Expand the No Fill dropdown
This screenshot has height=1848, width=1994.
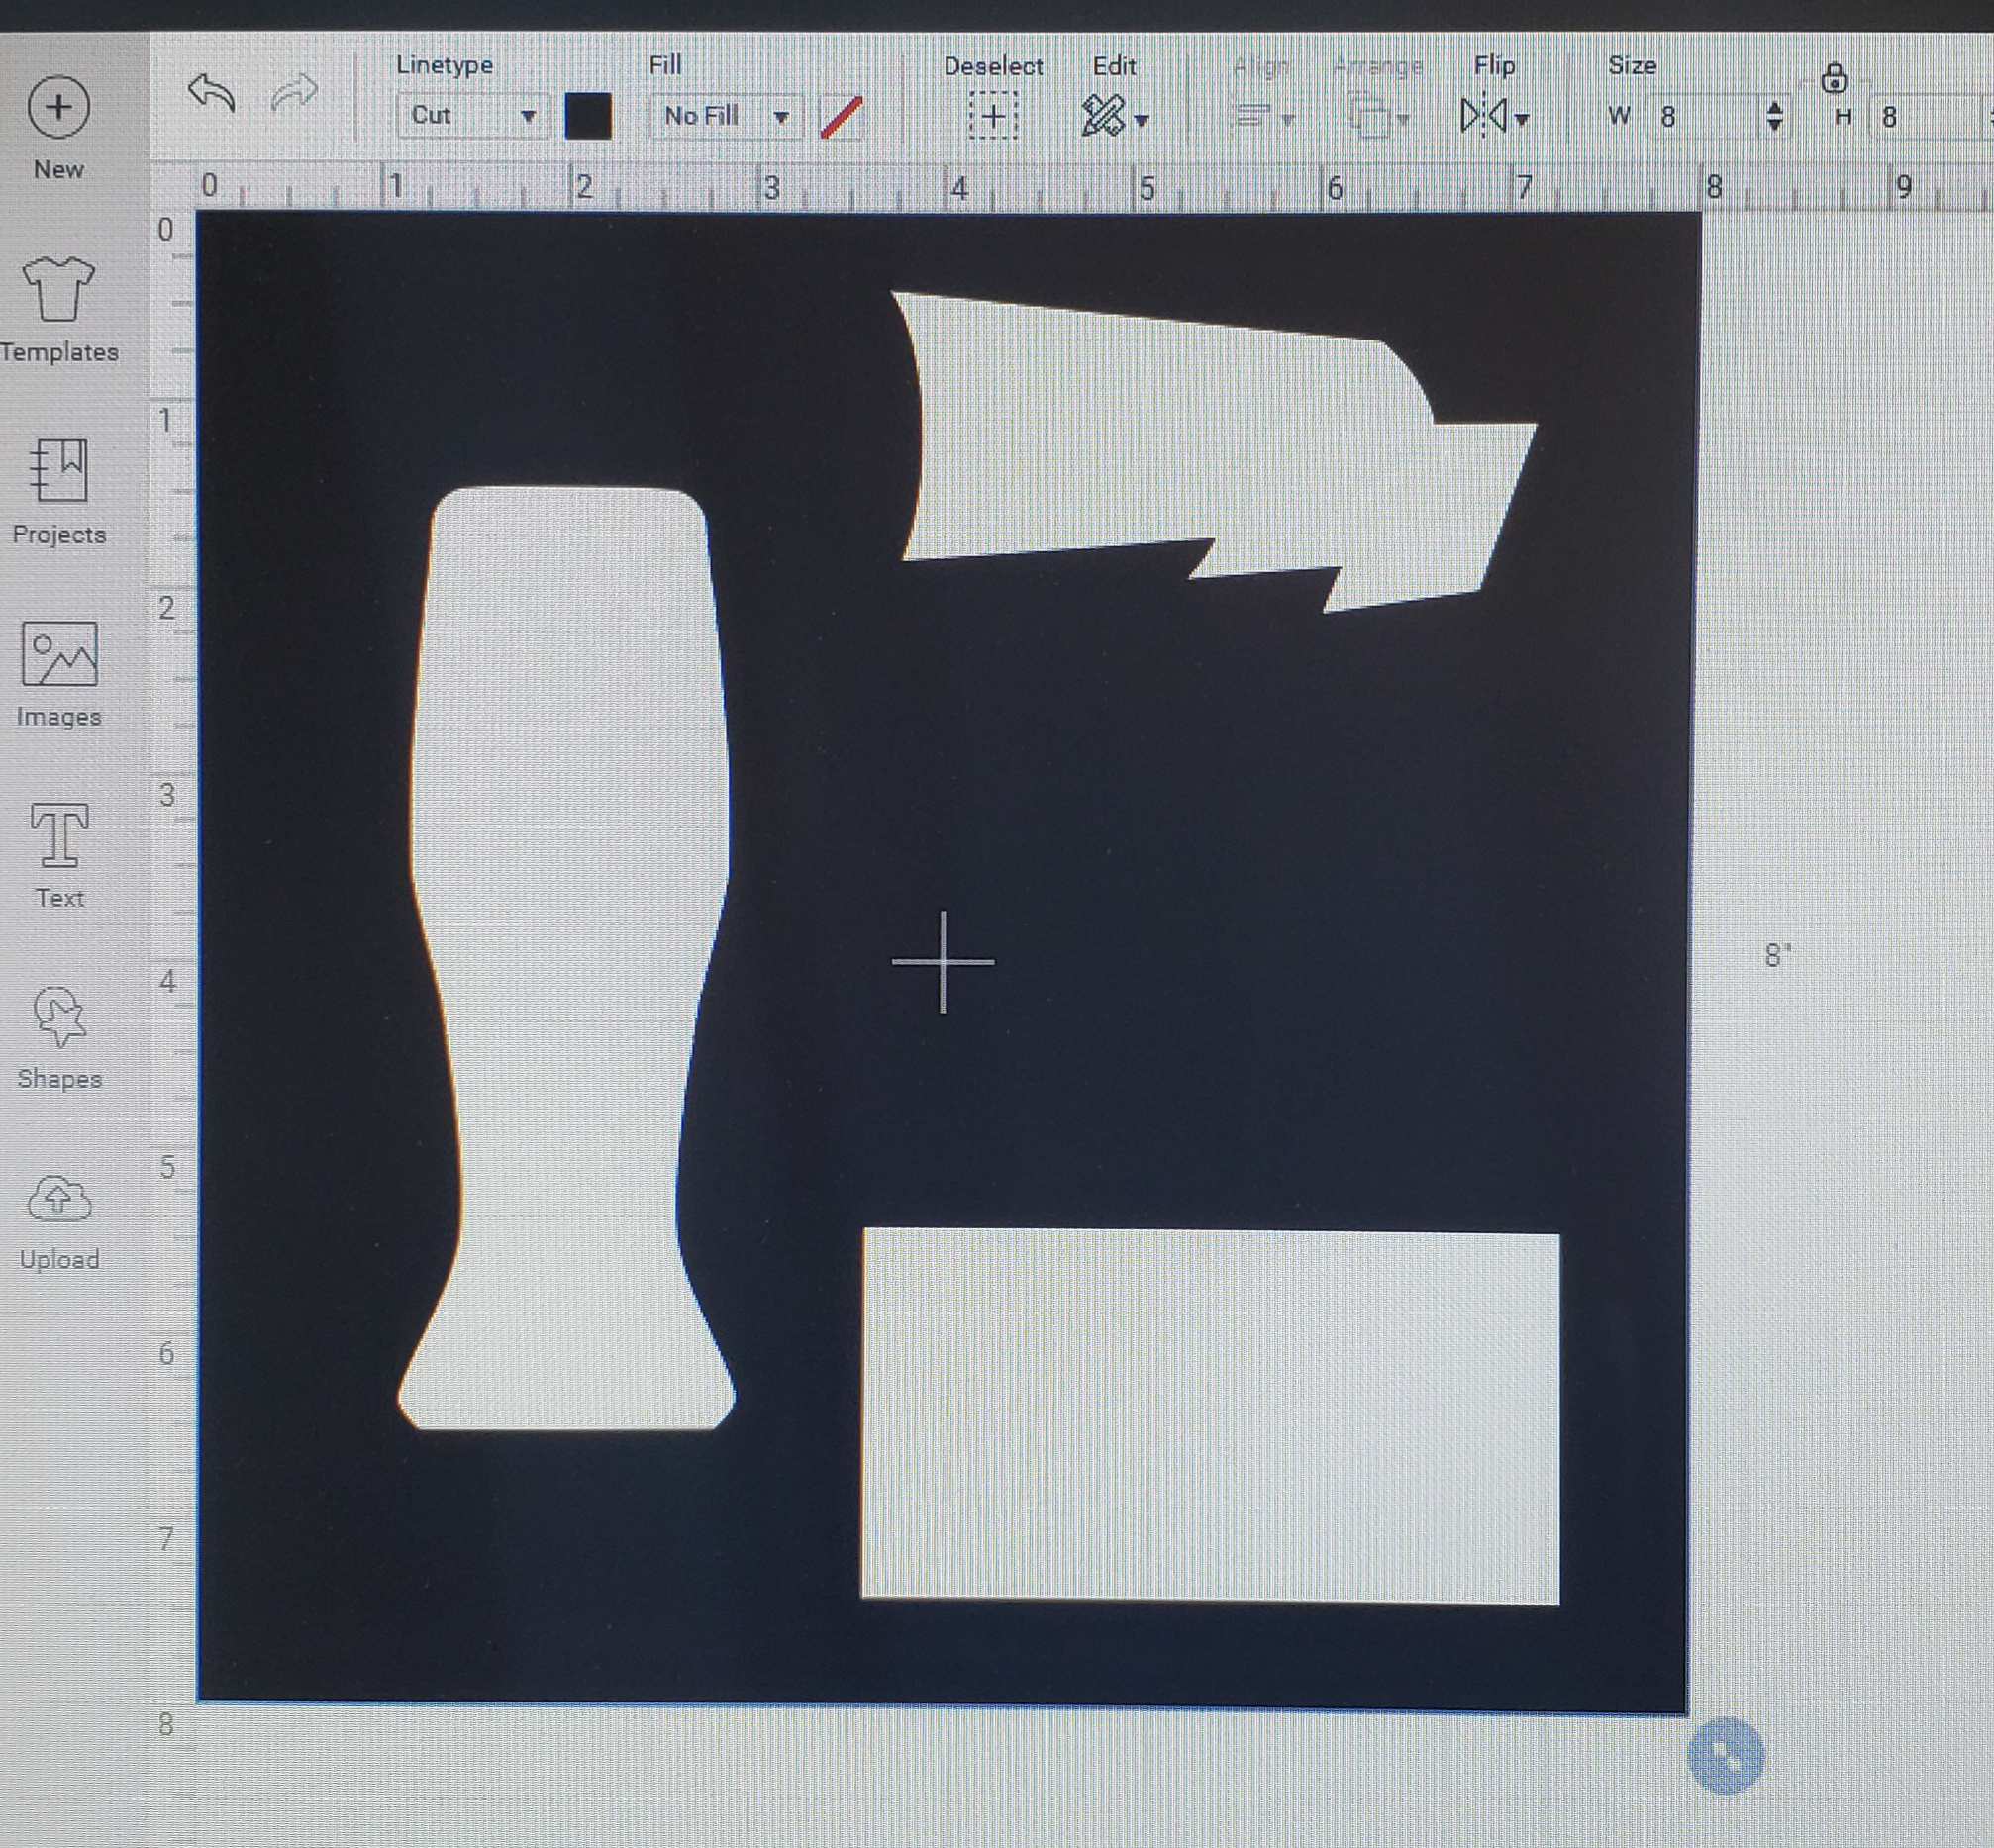coord(727,116)
